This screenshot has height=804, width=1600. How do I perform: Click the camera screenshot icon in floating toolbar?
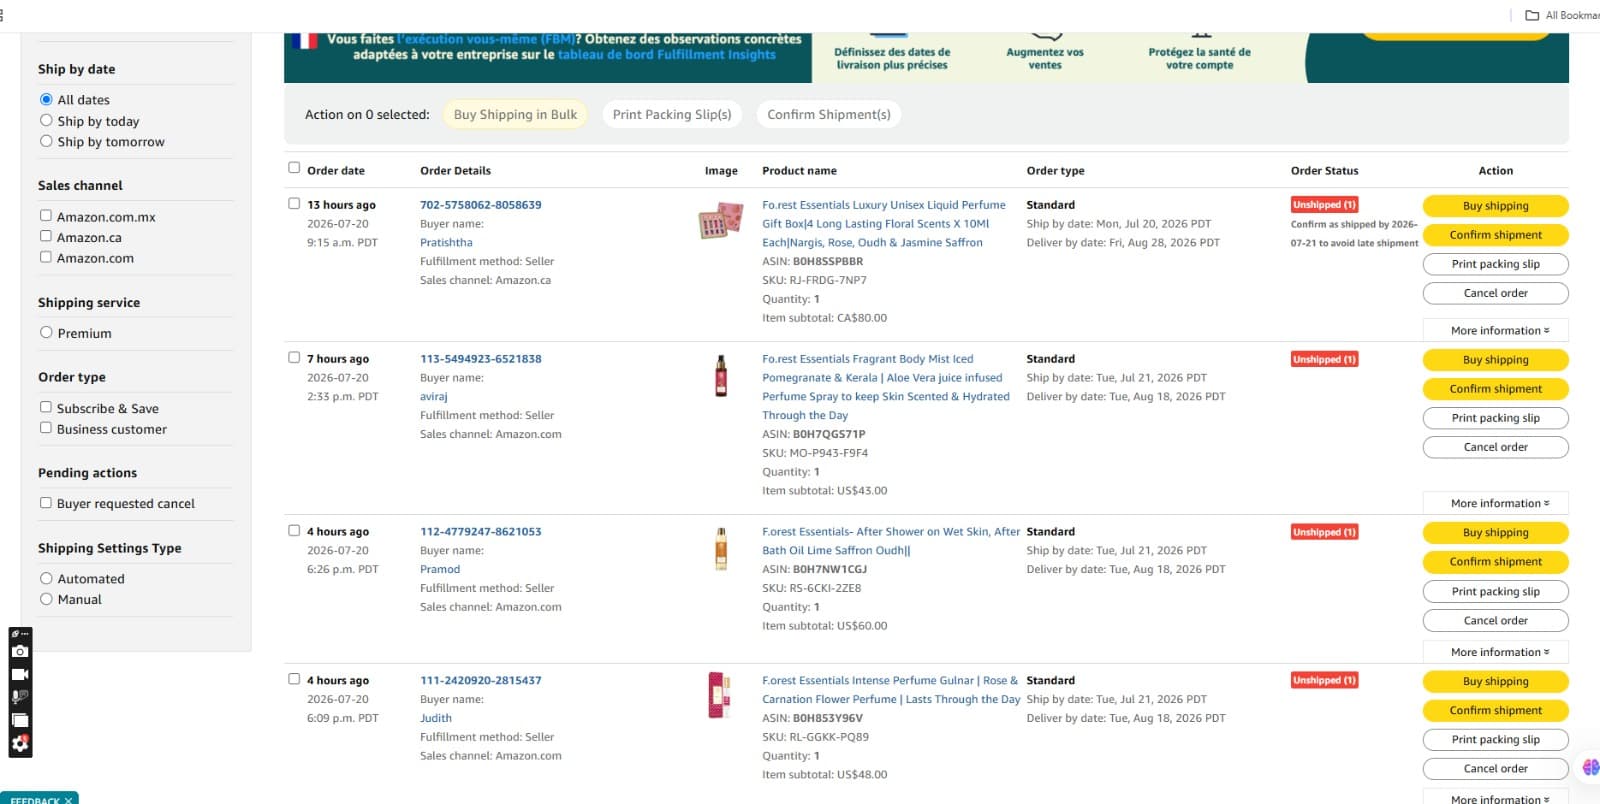[20, 651]
